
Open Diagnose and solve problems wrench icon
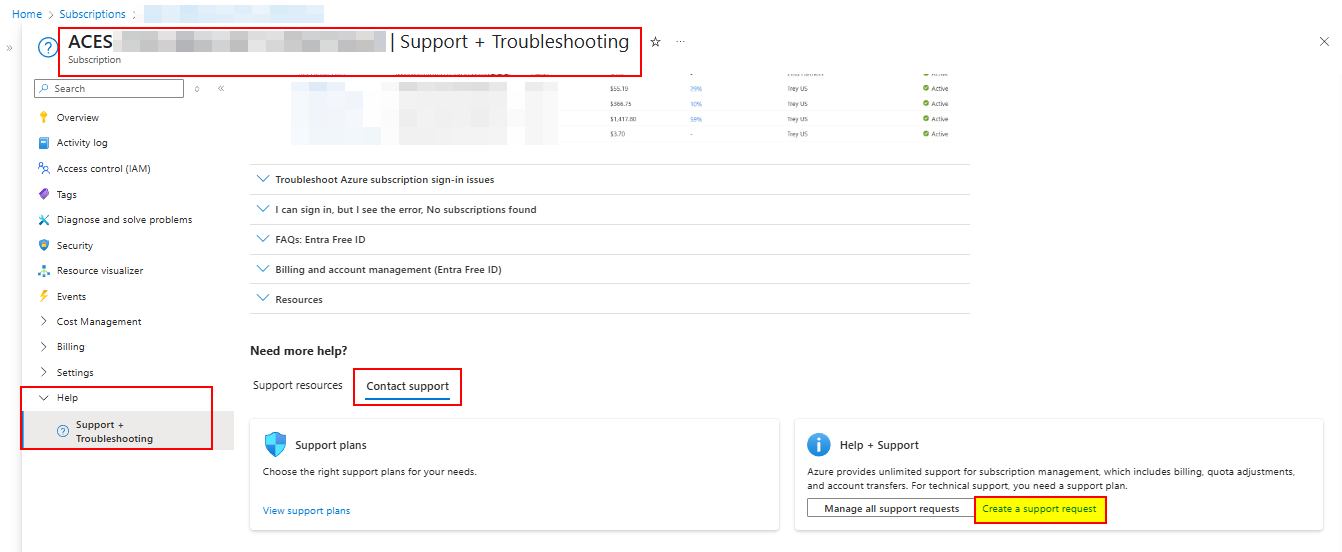pos(43,219)
